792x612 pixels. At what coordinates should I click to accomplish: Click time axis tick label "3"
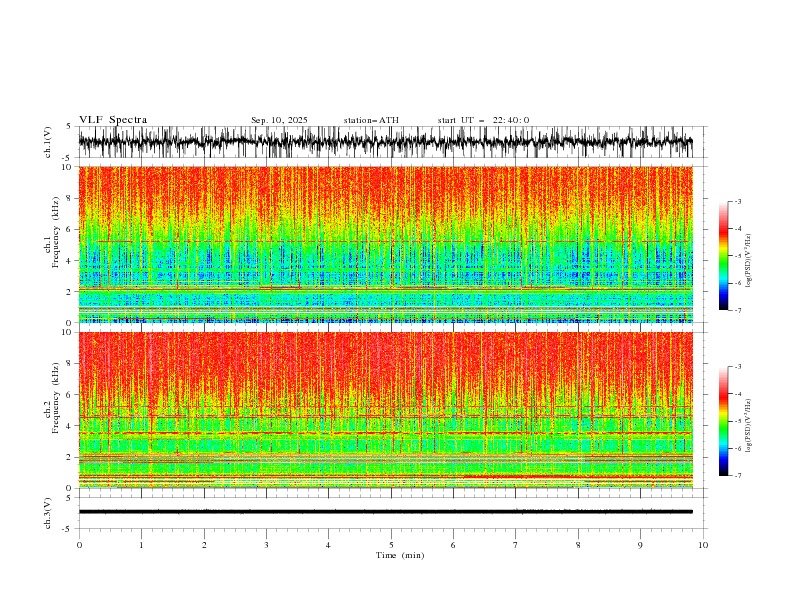coord(266,545)
